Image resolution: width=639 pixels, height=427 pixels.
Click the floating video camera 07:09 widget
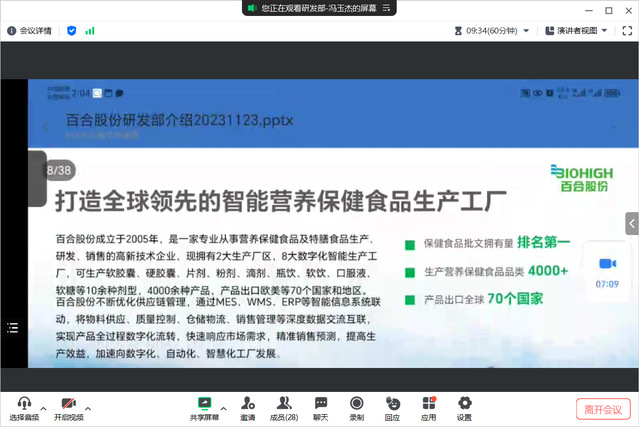pos(607,270)
